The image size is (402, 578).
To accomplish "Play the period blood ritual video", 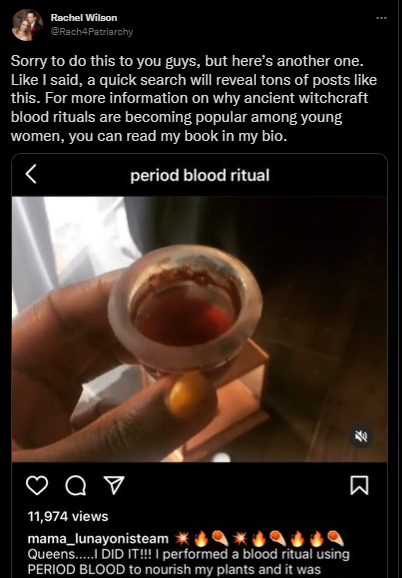I will [199, 329].
